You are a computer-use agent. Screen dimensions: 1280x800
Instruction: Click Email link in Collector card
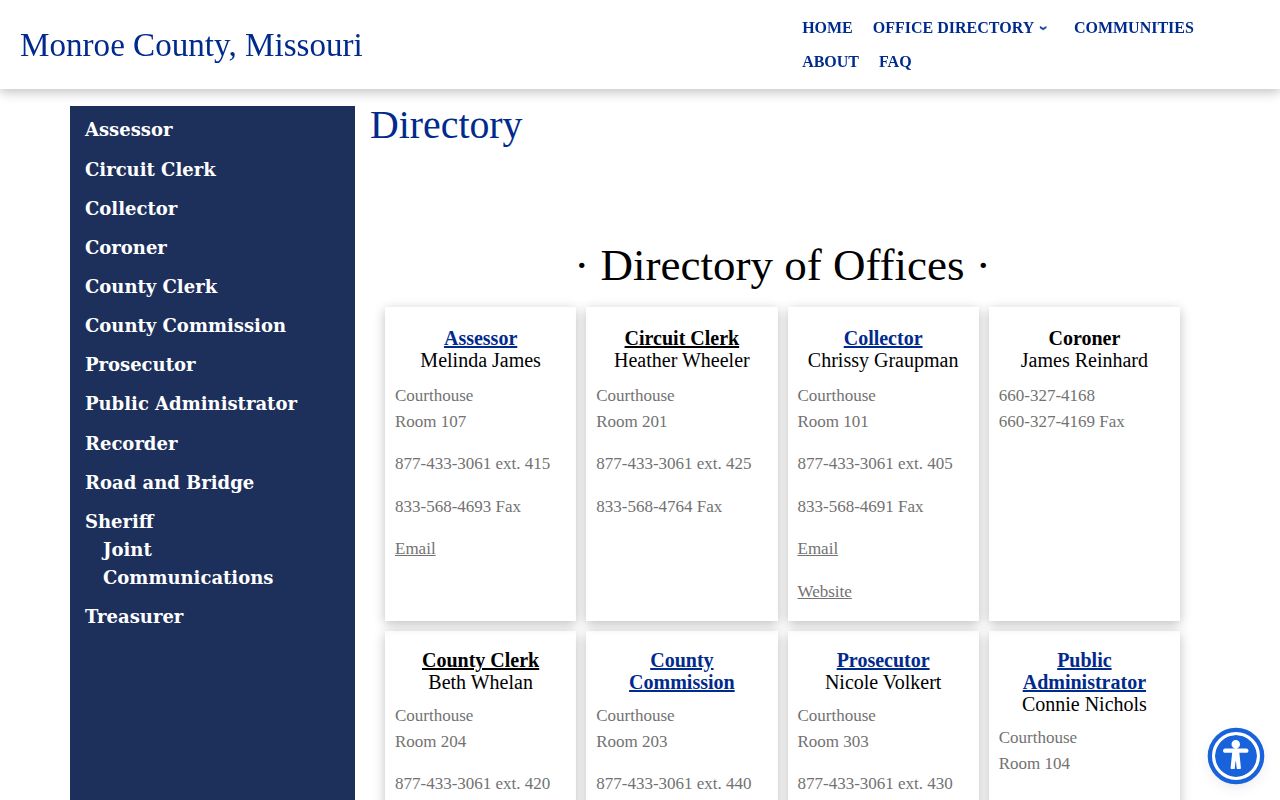tap(817, 548)
